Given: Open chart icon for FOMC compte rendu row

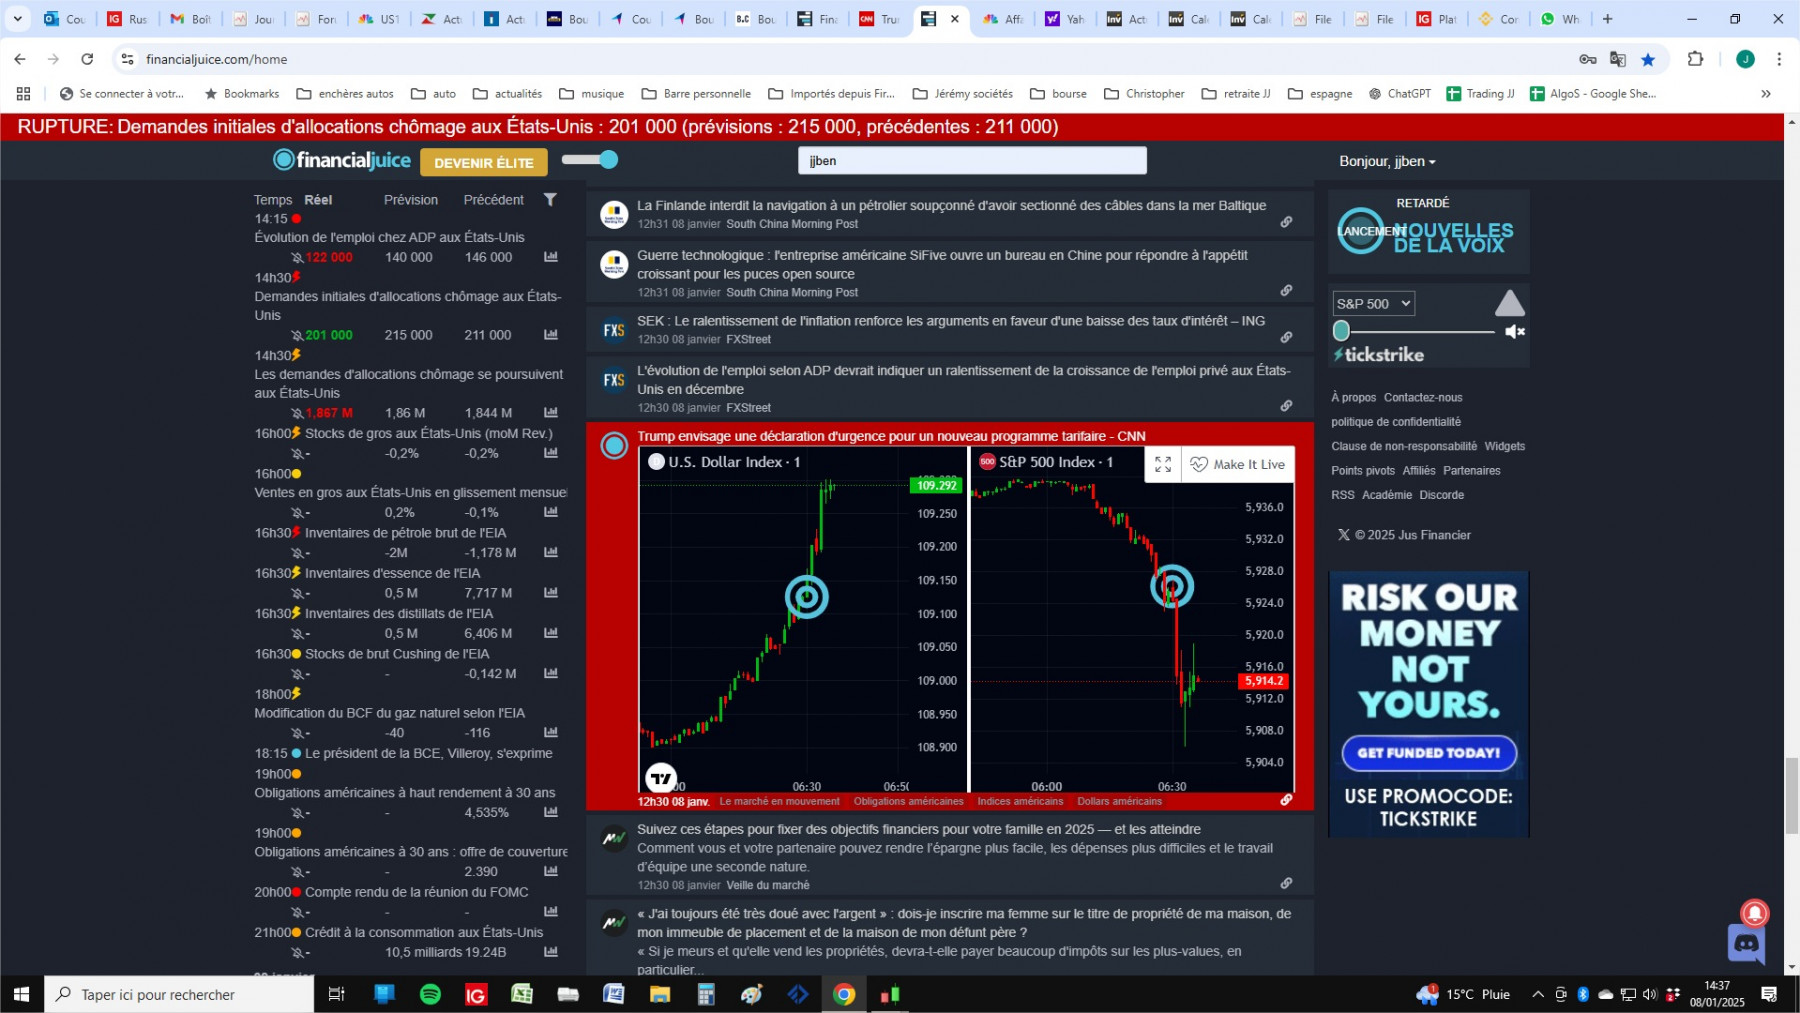Looking at the screenshot, I should [x=551, y=911].
